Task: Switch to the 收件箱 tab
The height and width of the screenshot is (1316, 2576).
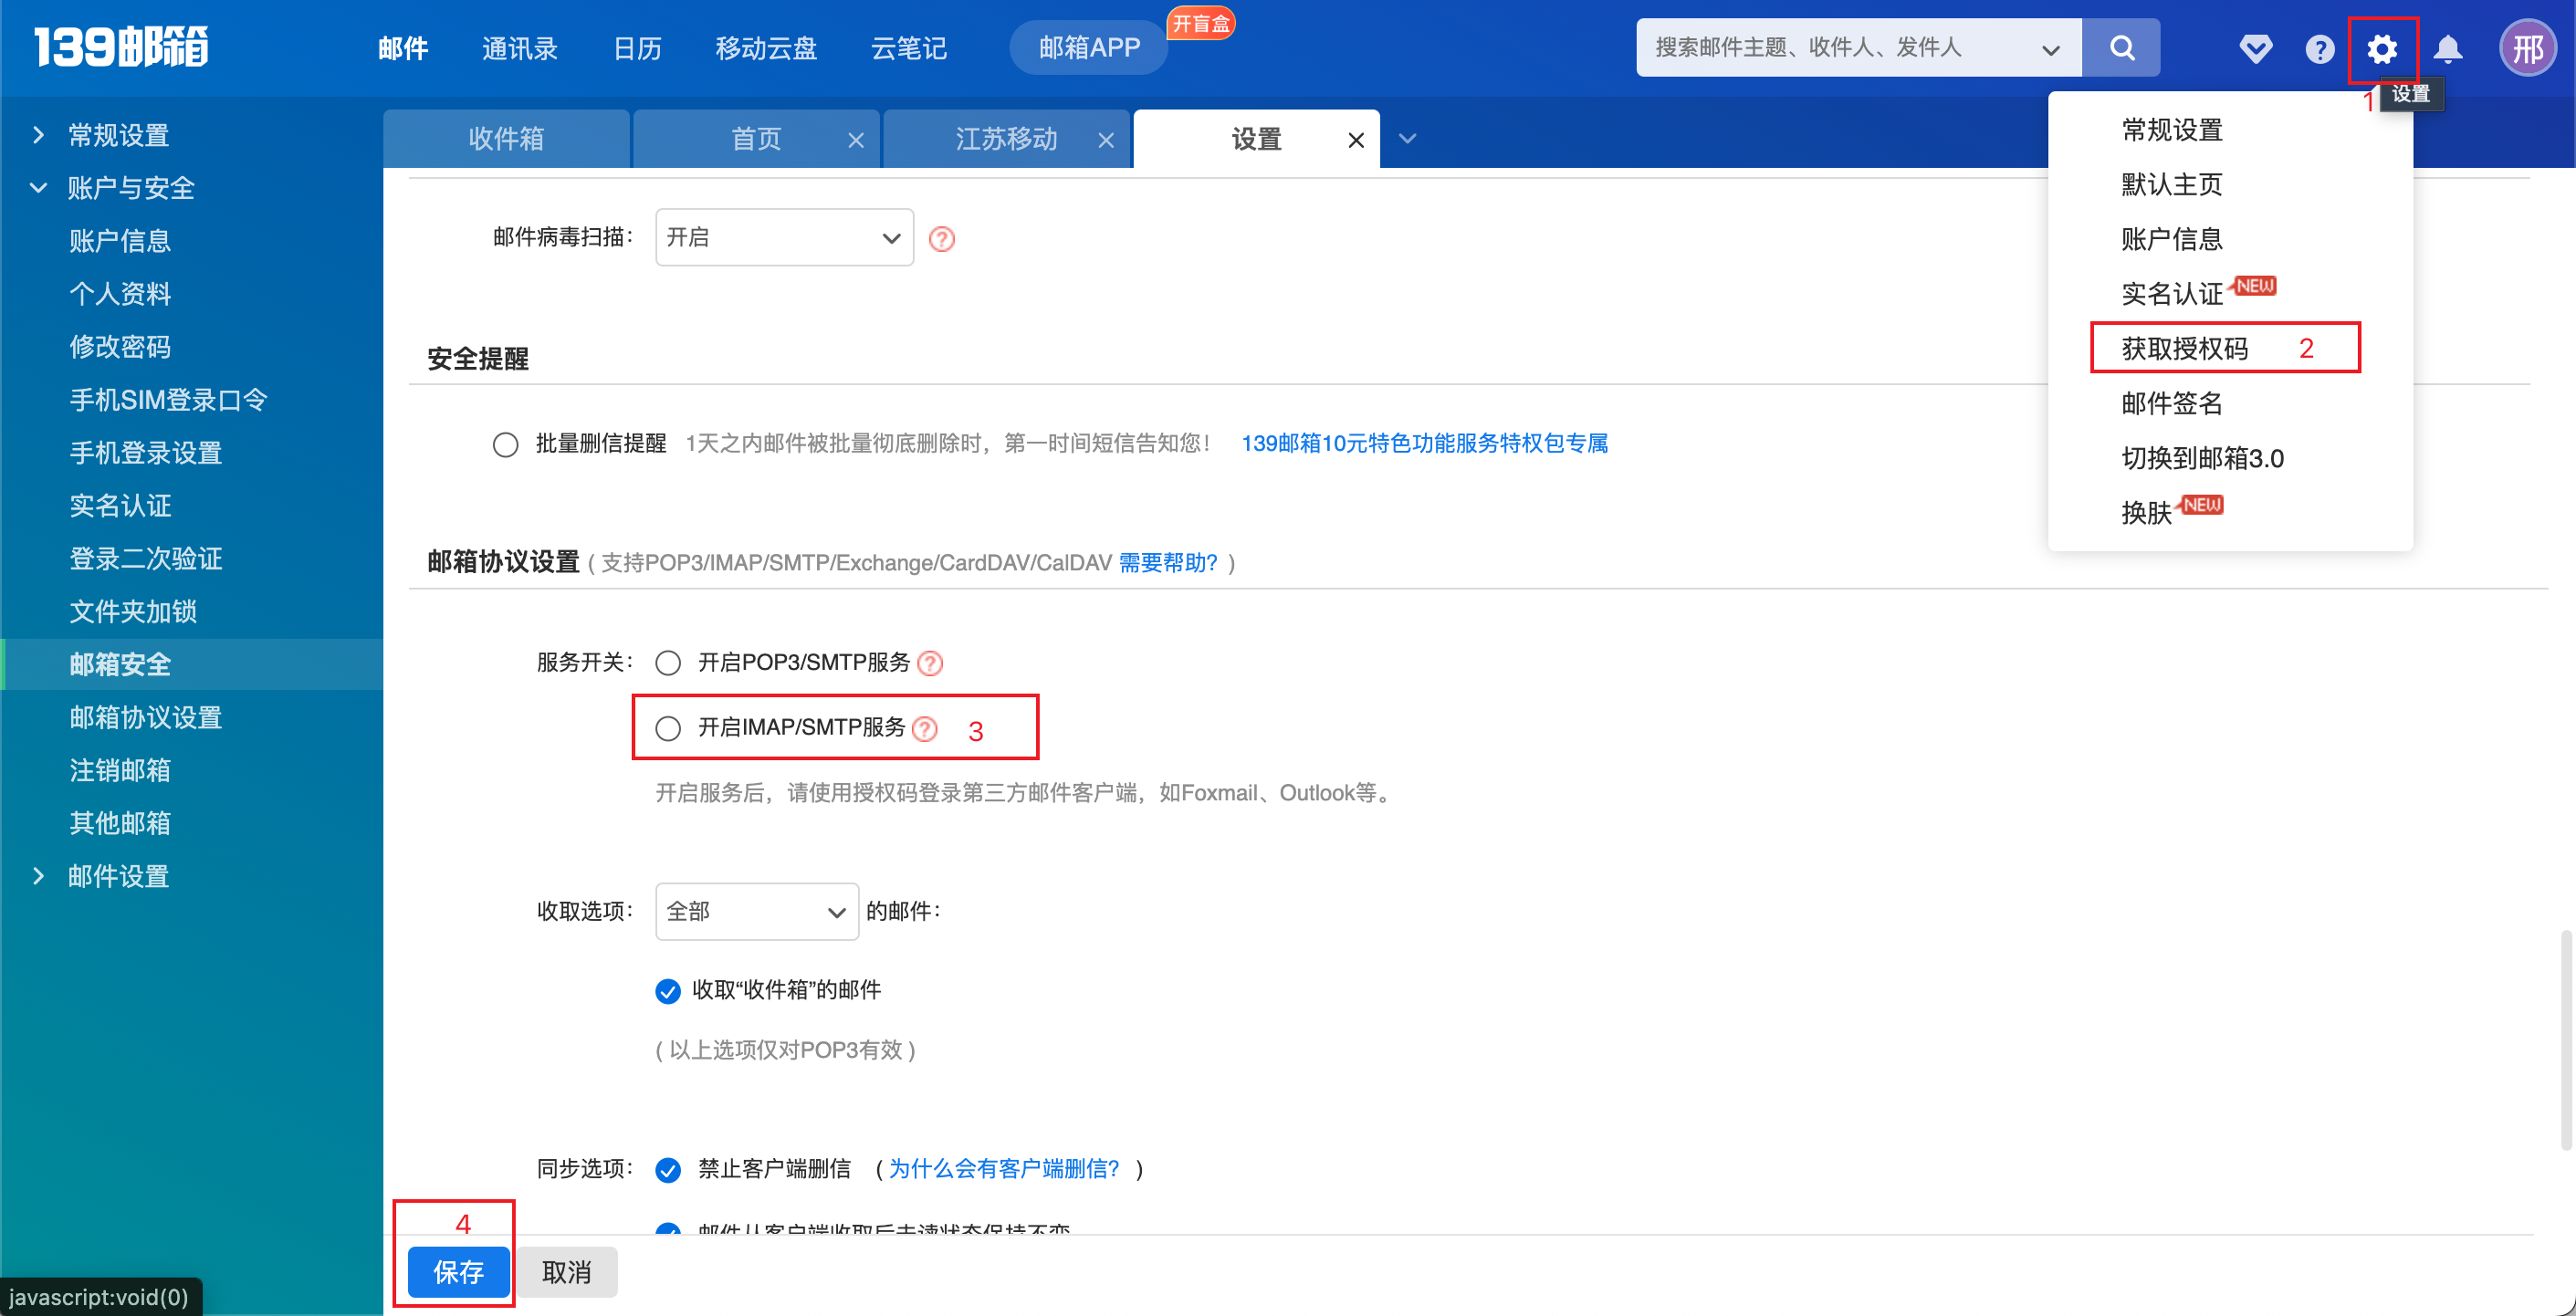Action: (506, 138)
